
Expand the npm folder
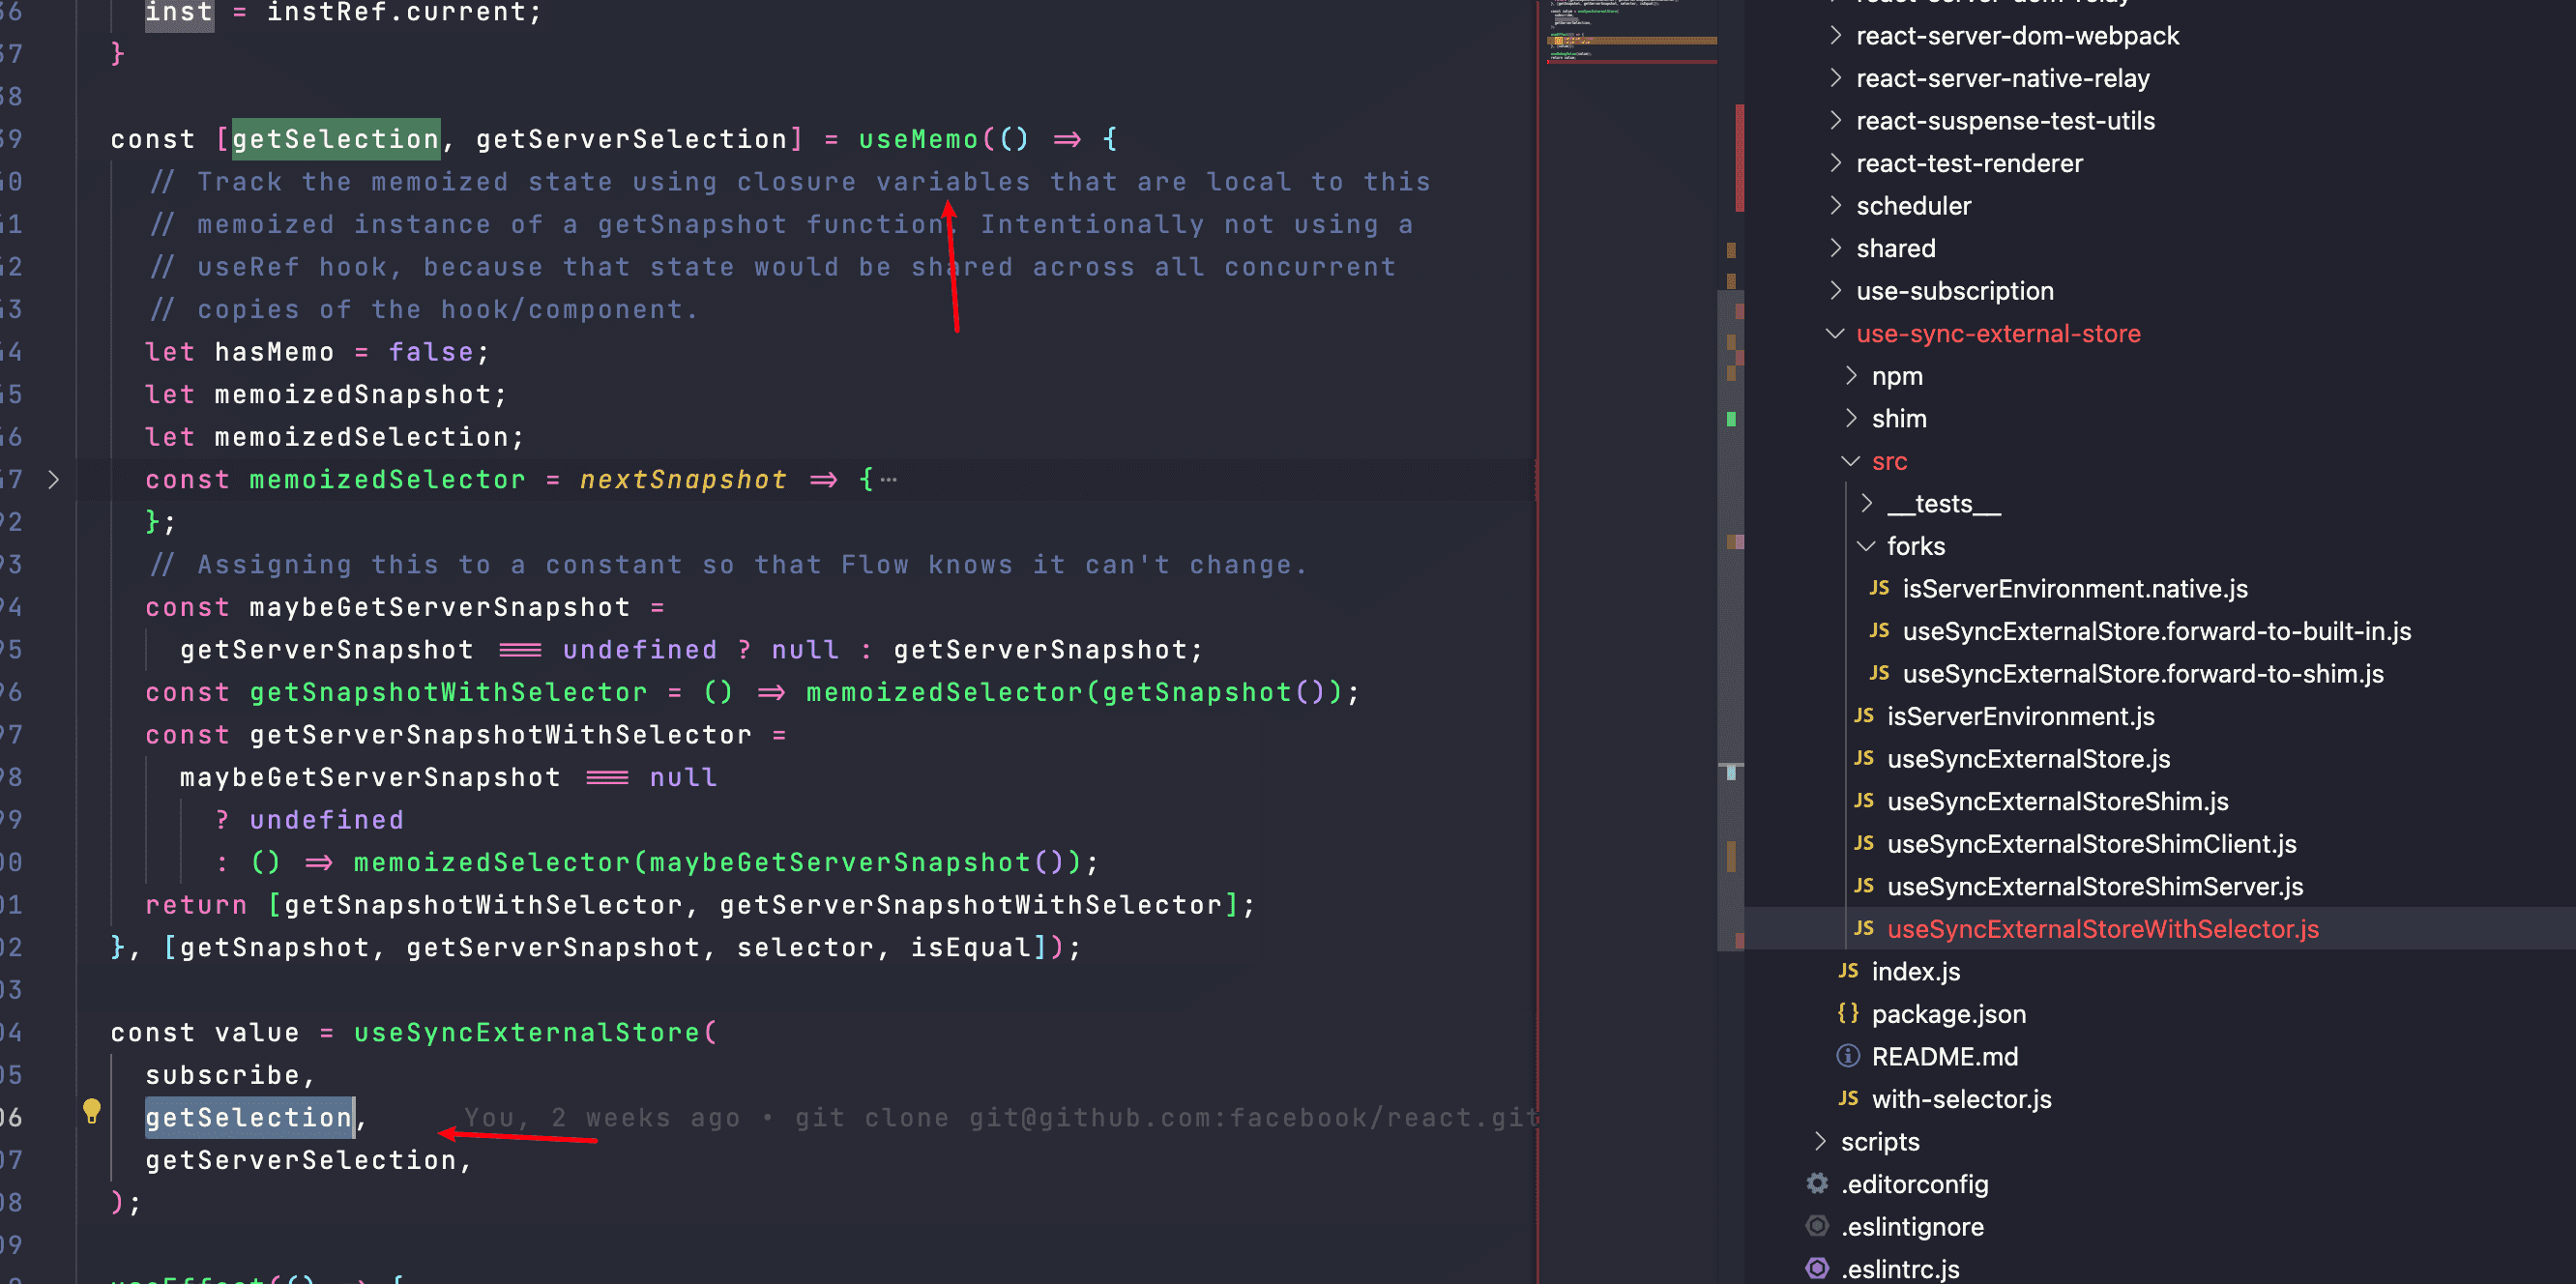pos(1851,376)
